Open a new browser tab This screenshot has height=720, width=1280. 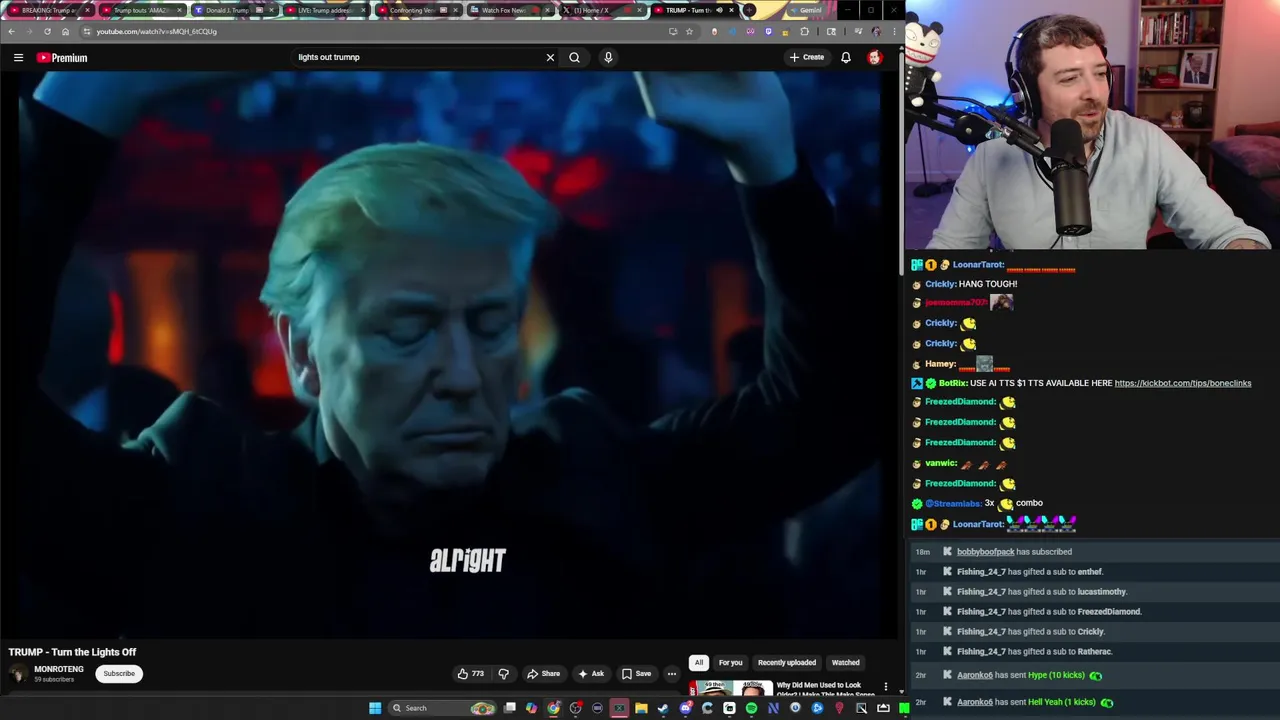(x=749, y=10)
